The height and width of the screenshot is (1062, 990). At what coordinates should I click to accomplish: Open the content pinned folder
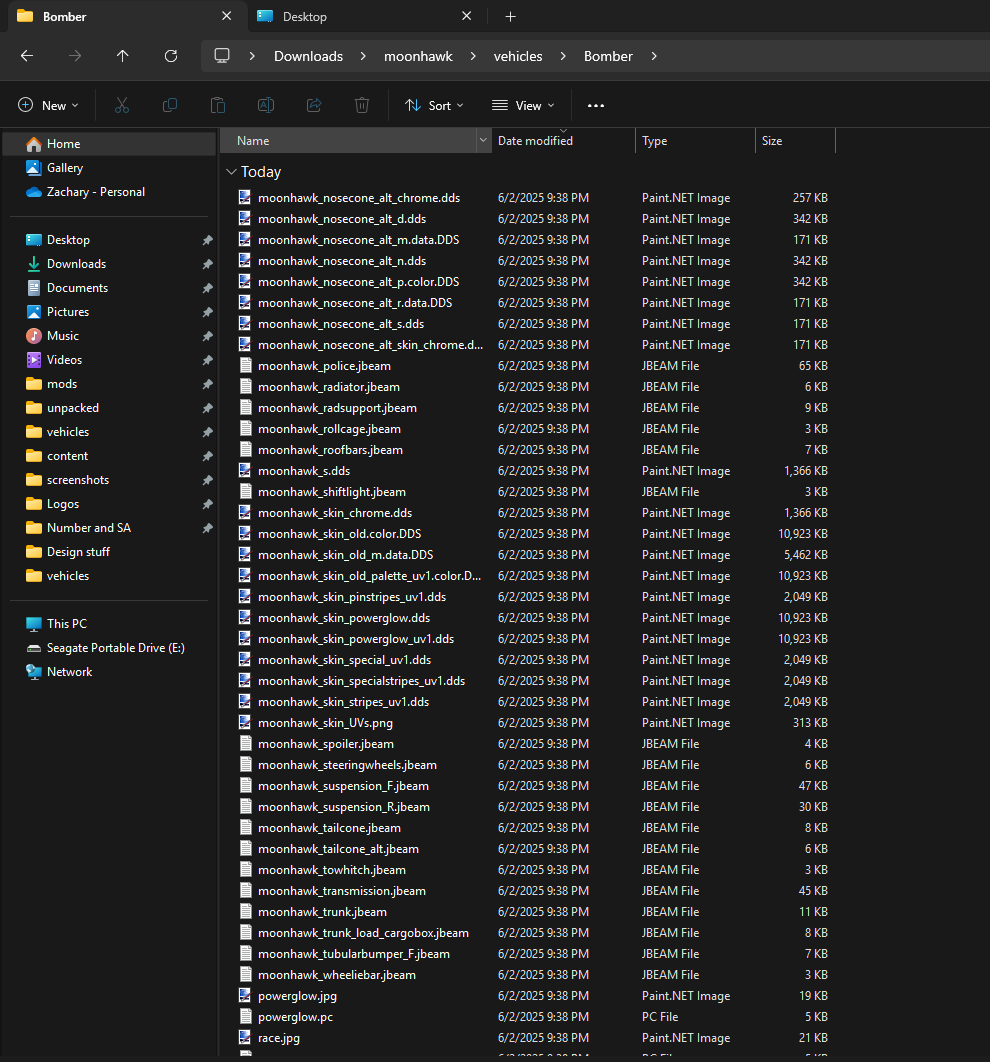(x=110, y=456)
